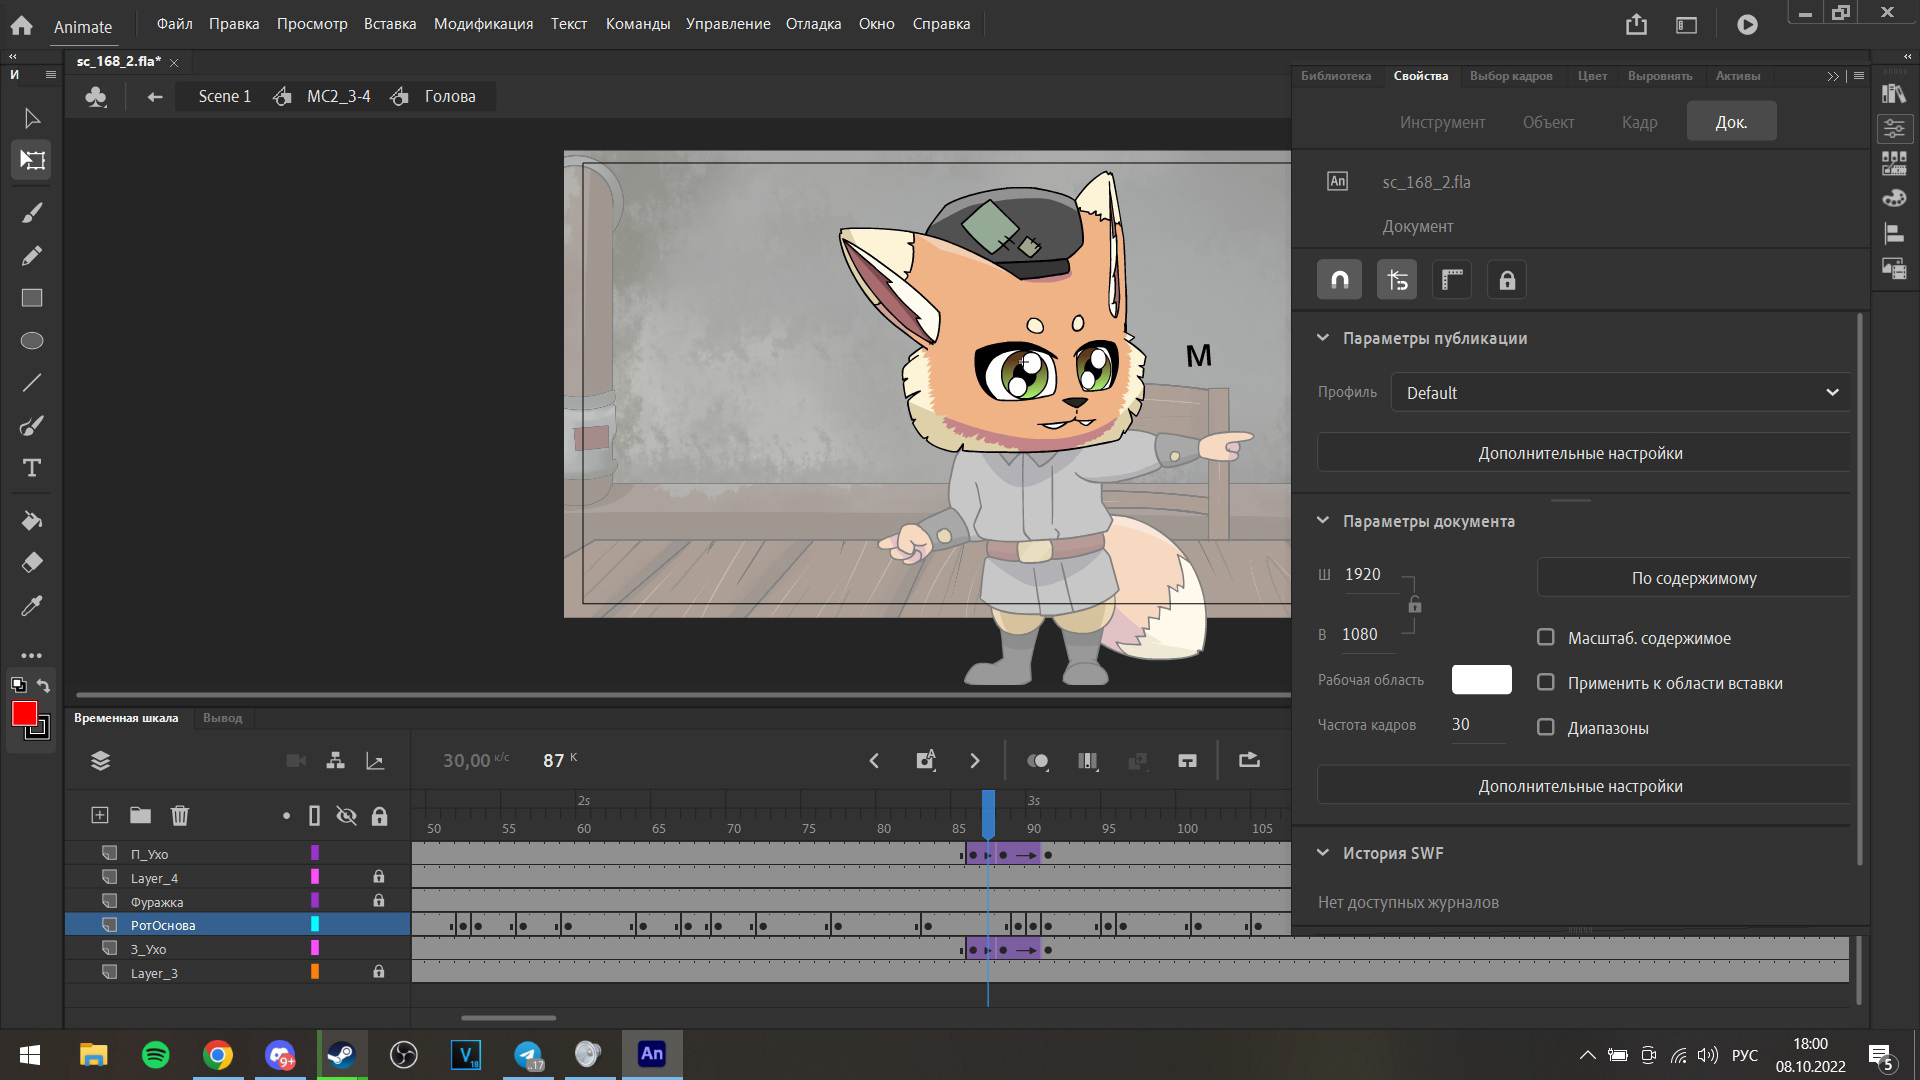The image size is (1920, 1080).
Task: Check Применить к области вставки option
Action: [1546, 682]
